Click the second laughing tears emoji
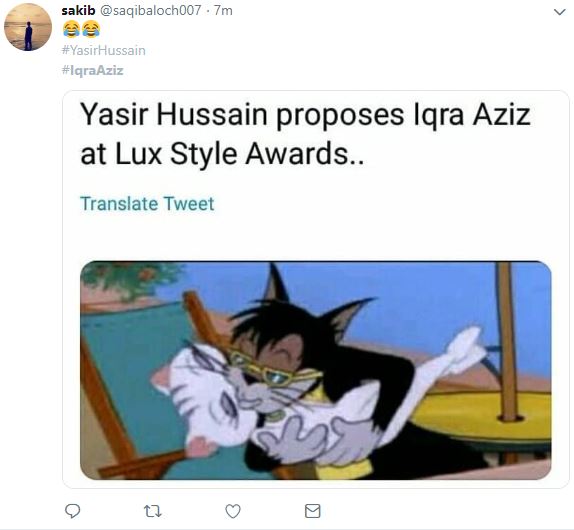 (91, 29)
